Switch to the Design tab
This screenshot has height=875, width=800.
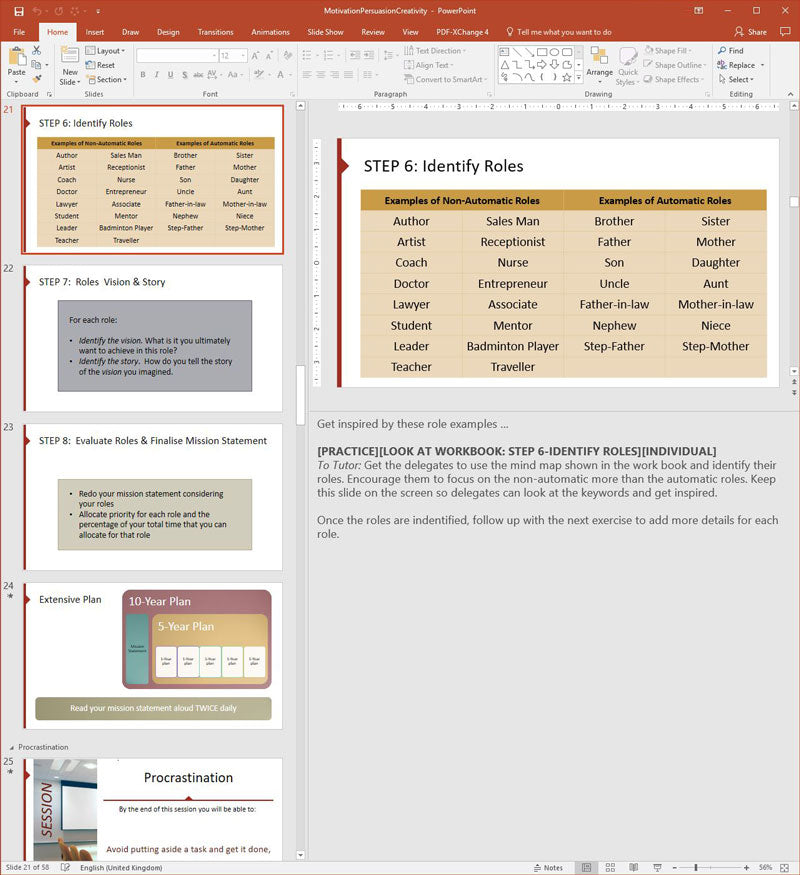[x=168, y=32]
